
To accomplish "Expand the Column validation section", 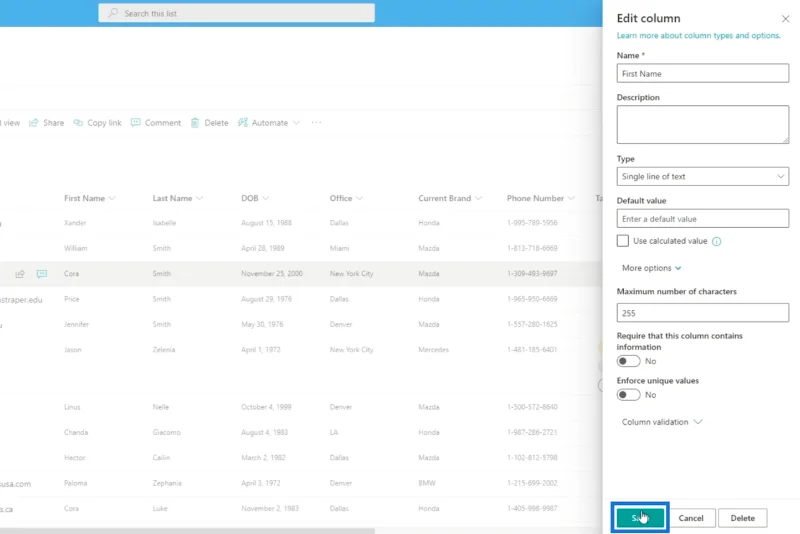I will [x=662, y=422].
